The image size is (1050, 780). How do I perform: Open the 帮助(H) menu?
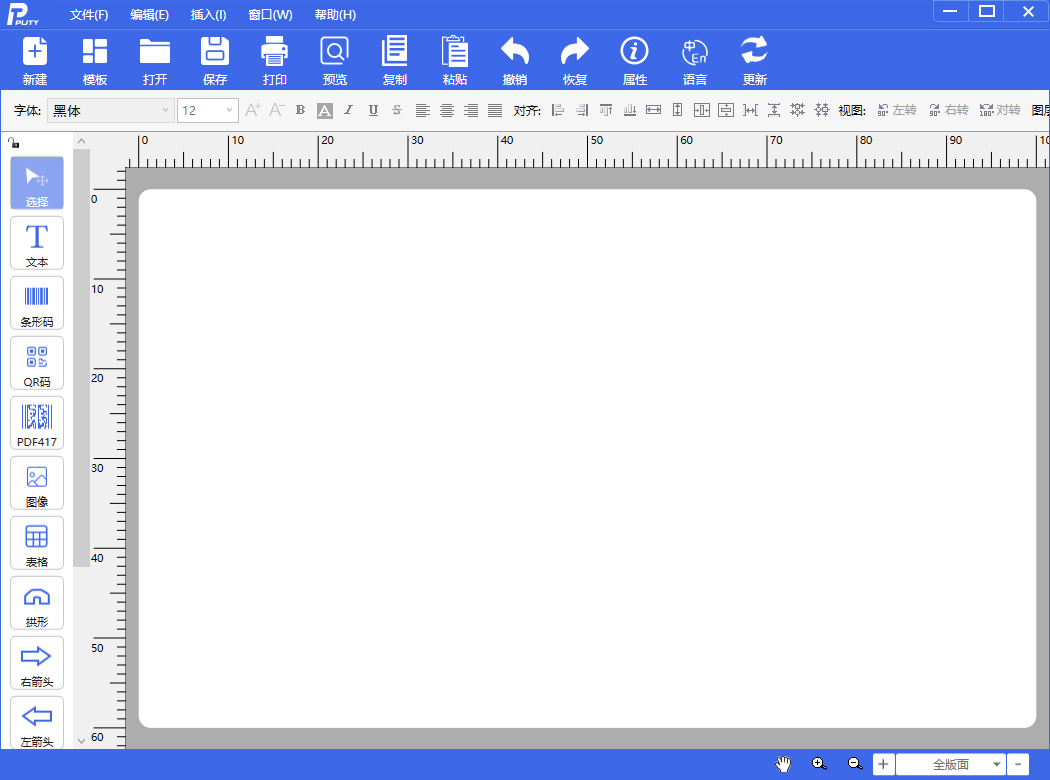click(335, 15)
